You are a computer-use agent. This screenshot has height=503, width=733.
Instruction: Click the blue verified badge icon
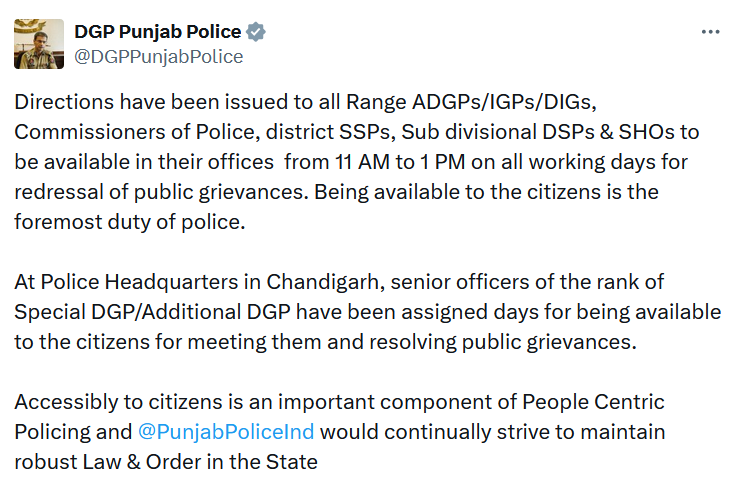(256, 32)
